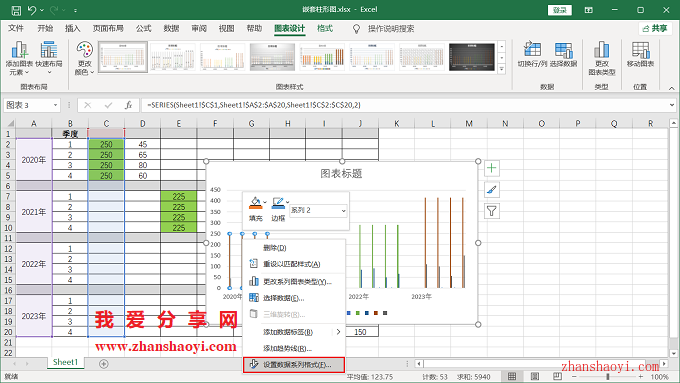Open Change Colors (更改颜色) palette
The image size is (680, 383).
84,58
